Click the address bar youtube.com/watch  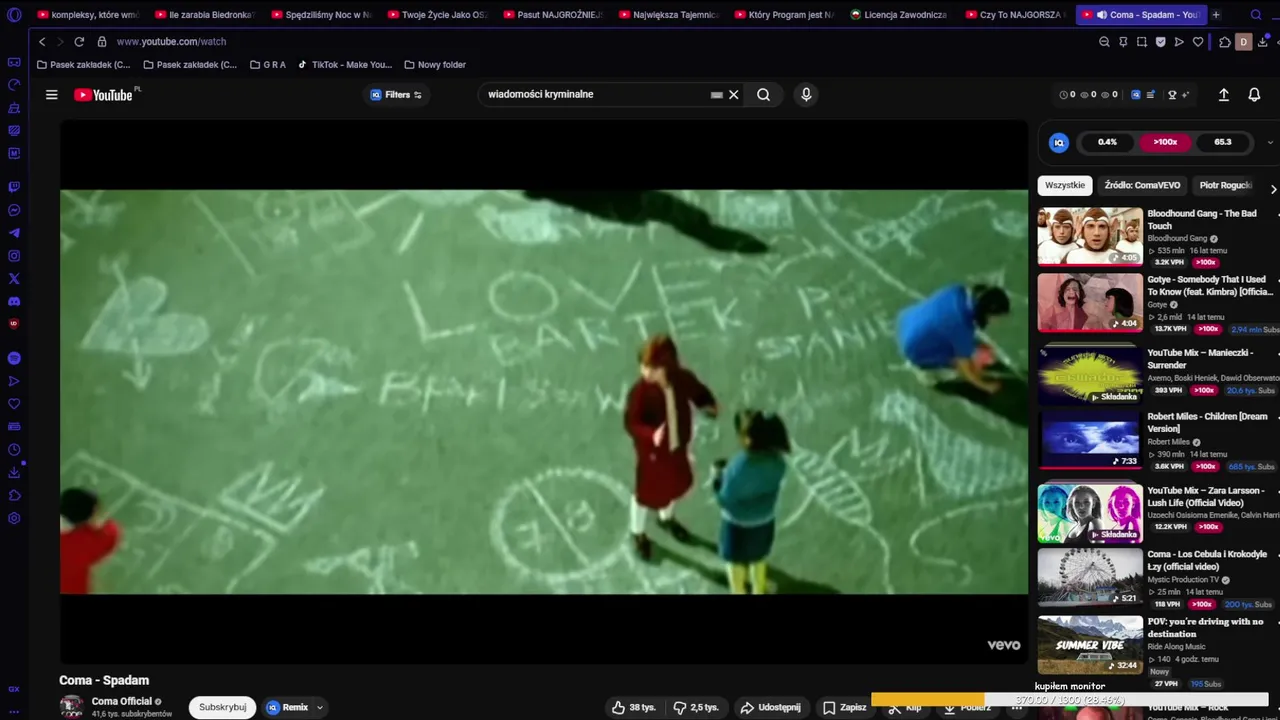[x=171, y=42]
